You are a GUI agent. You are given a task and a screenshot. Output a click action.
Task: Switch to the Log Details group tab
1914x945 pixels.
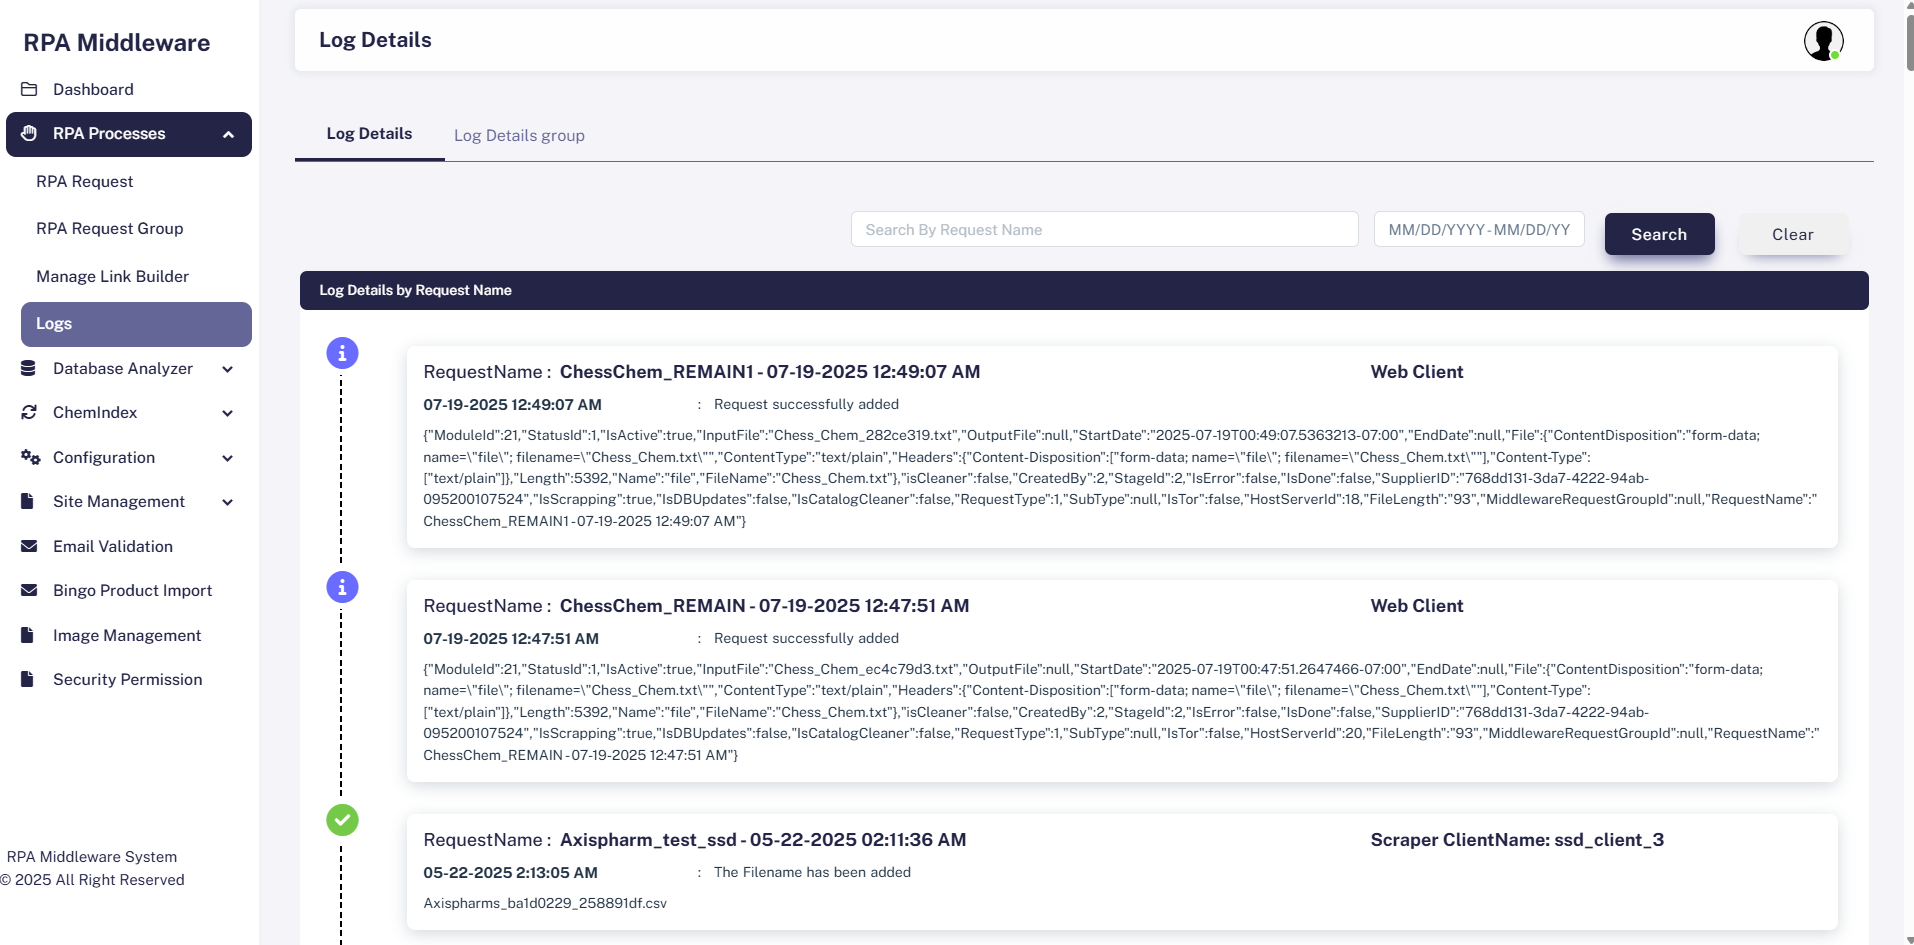coord(519,135)
